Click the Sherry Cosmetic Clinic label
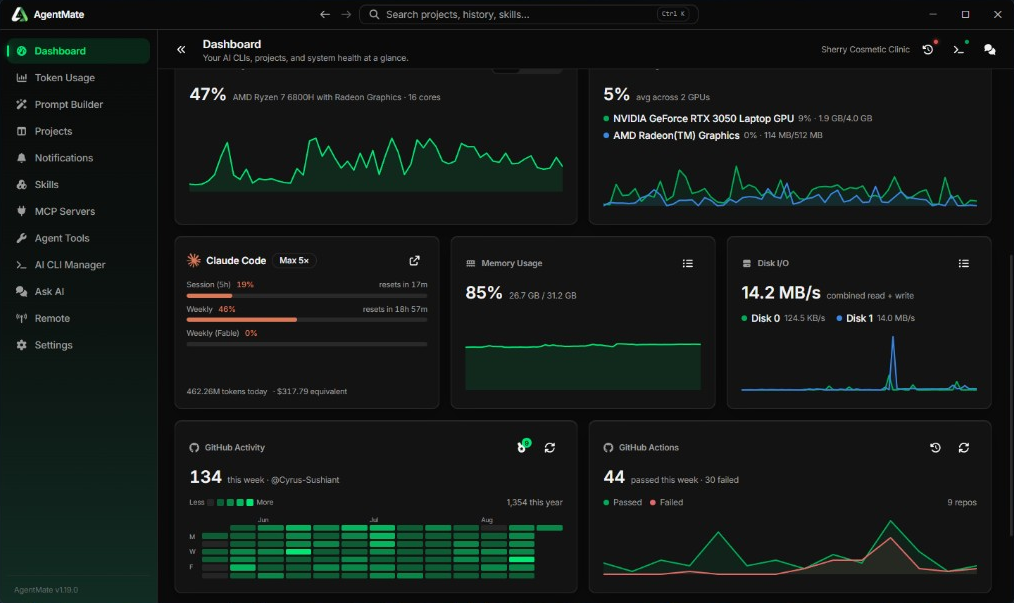1014x603 pixels. point(865,49)
